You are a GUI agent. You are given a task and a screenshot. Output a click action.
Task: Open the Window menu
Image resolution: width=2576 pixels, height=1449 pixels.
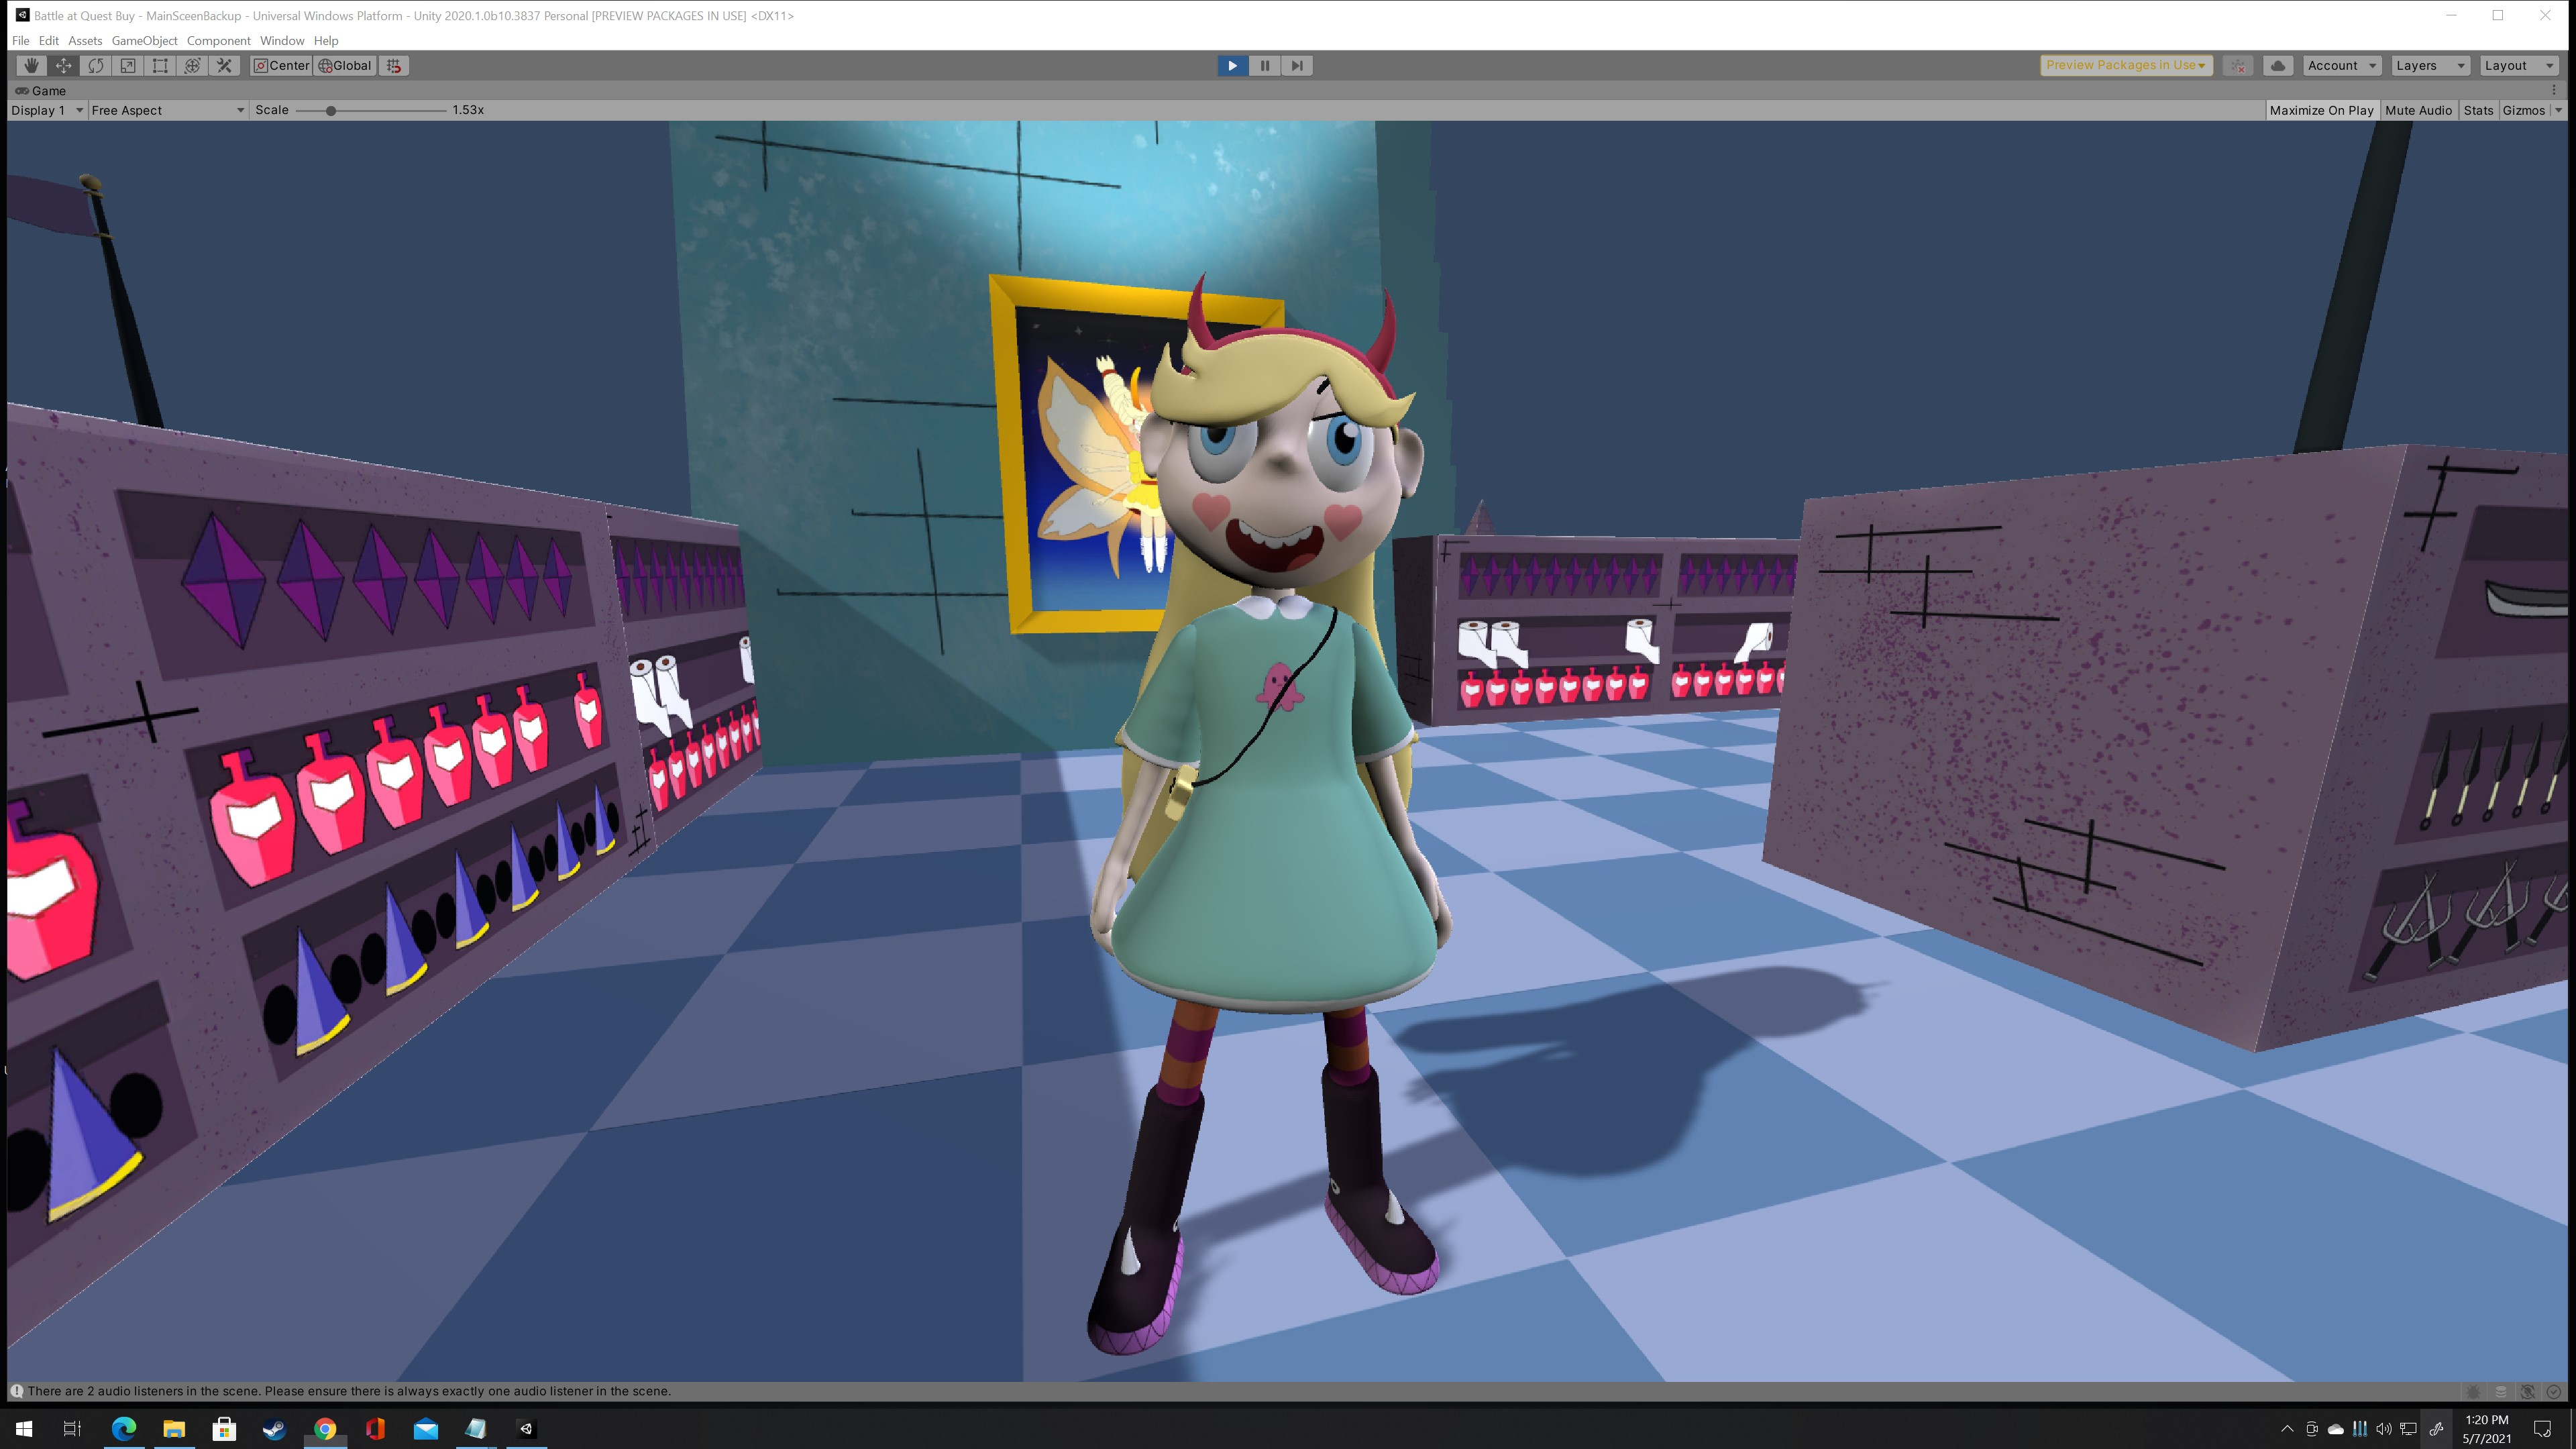pos(282,40)
